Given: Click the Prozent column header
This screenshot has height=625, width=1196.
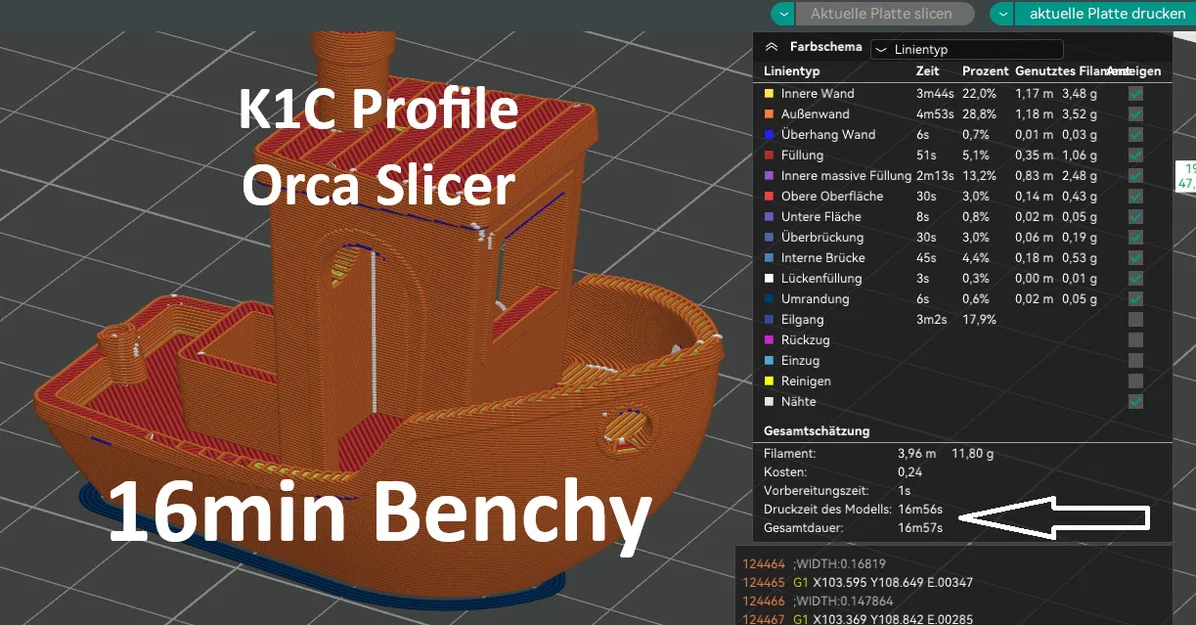Looking at the screenshot, I should click(x=985, y=71).
